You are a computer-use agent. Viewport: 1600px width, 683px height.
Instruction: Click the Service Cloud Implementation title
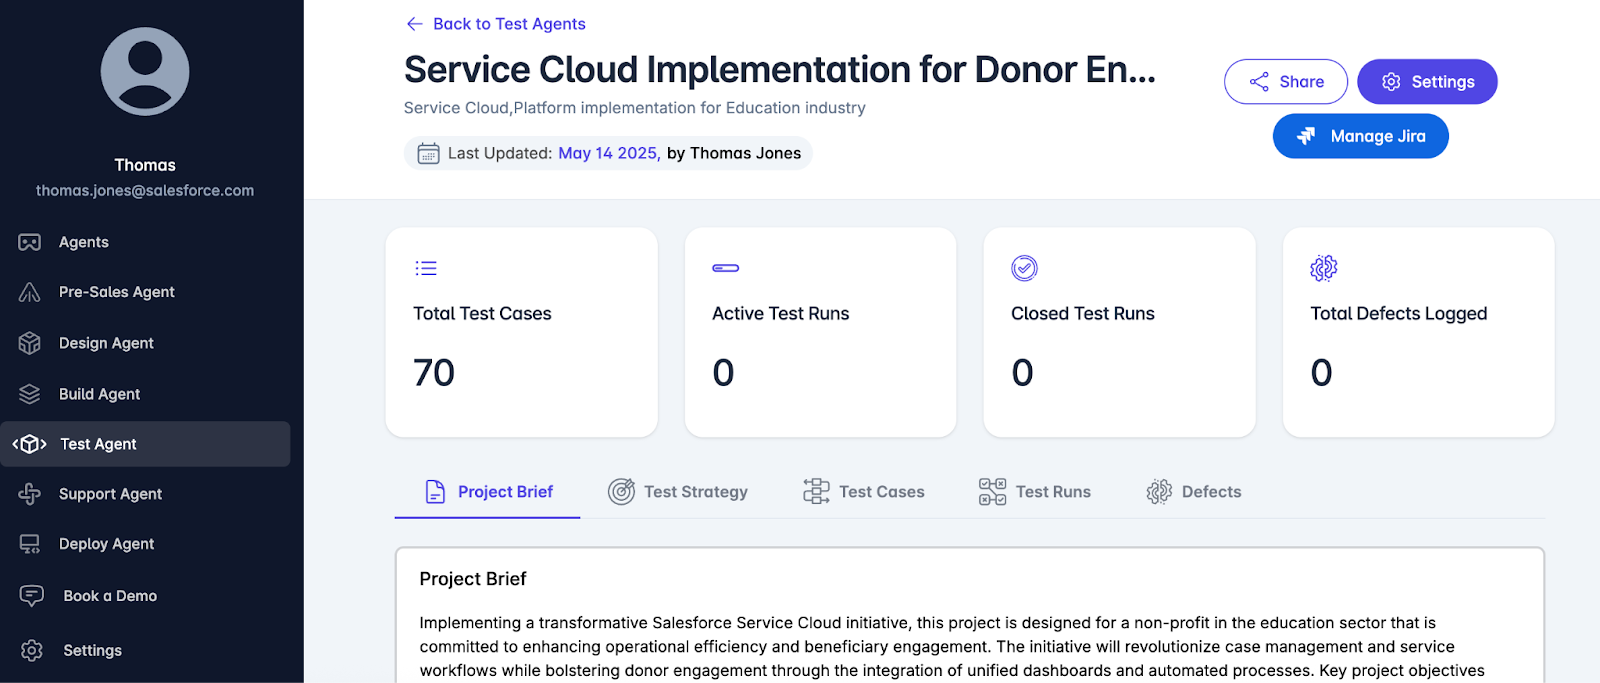780,70
